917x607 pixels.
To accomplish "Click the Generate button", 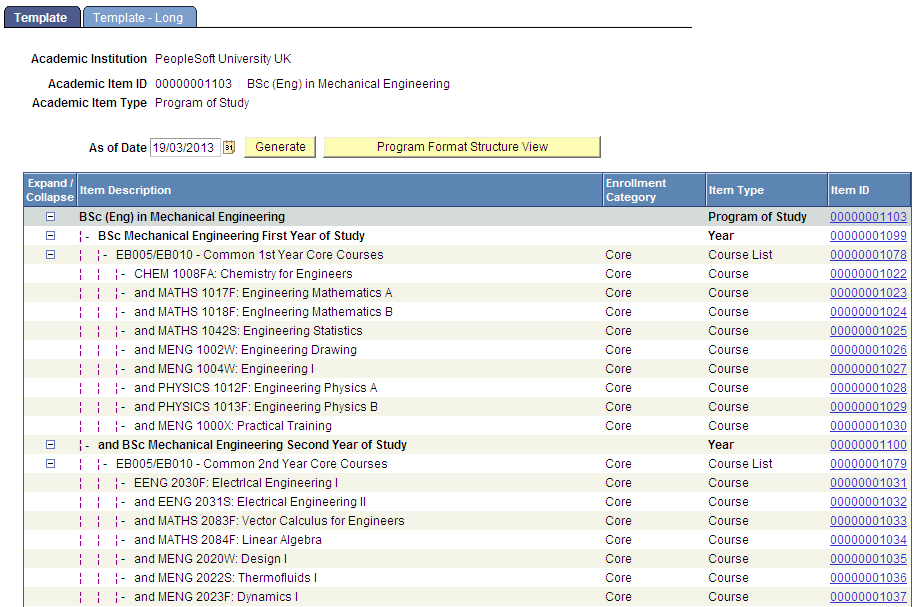I will pos(280,147).
